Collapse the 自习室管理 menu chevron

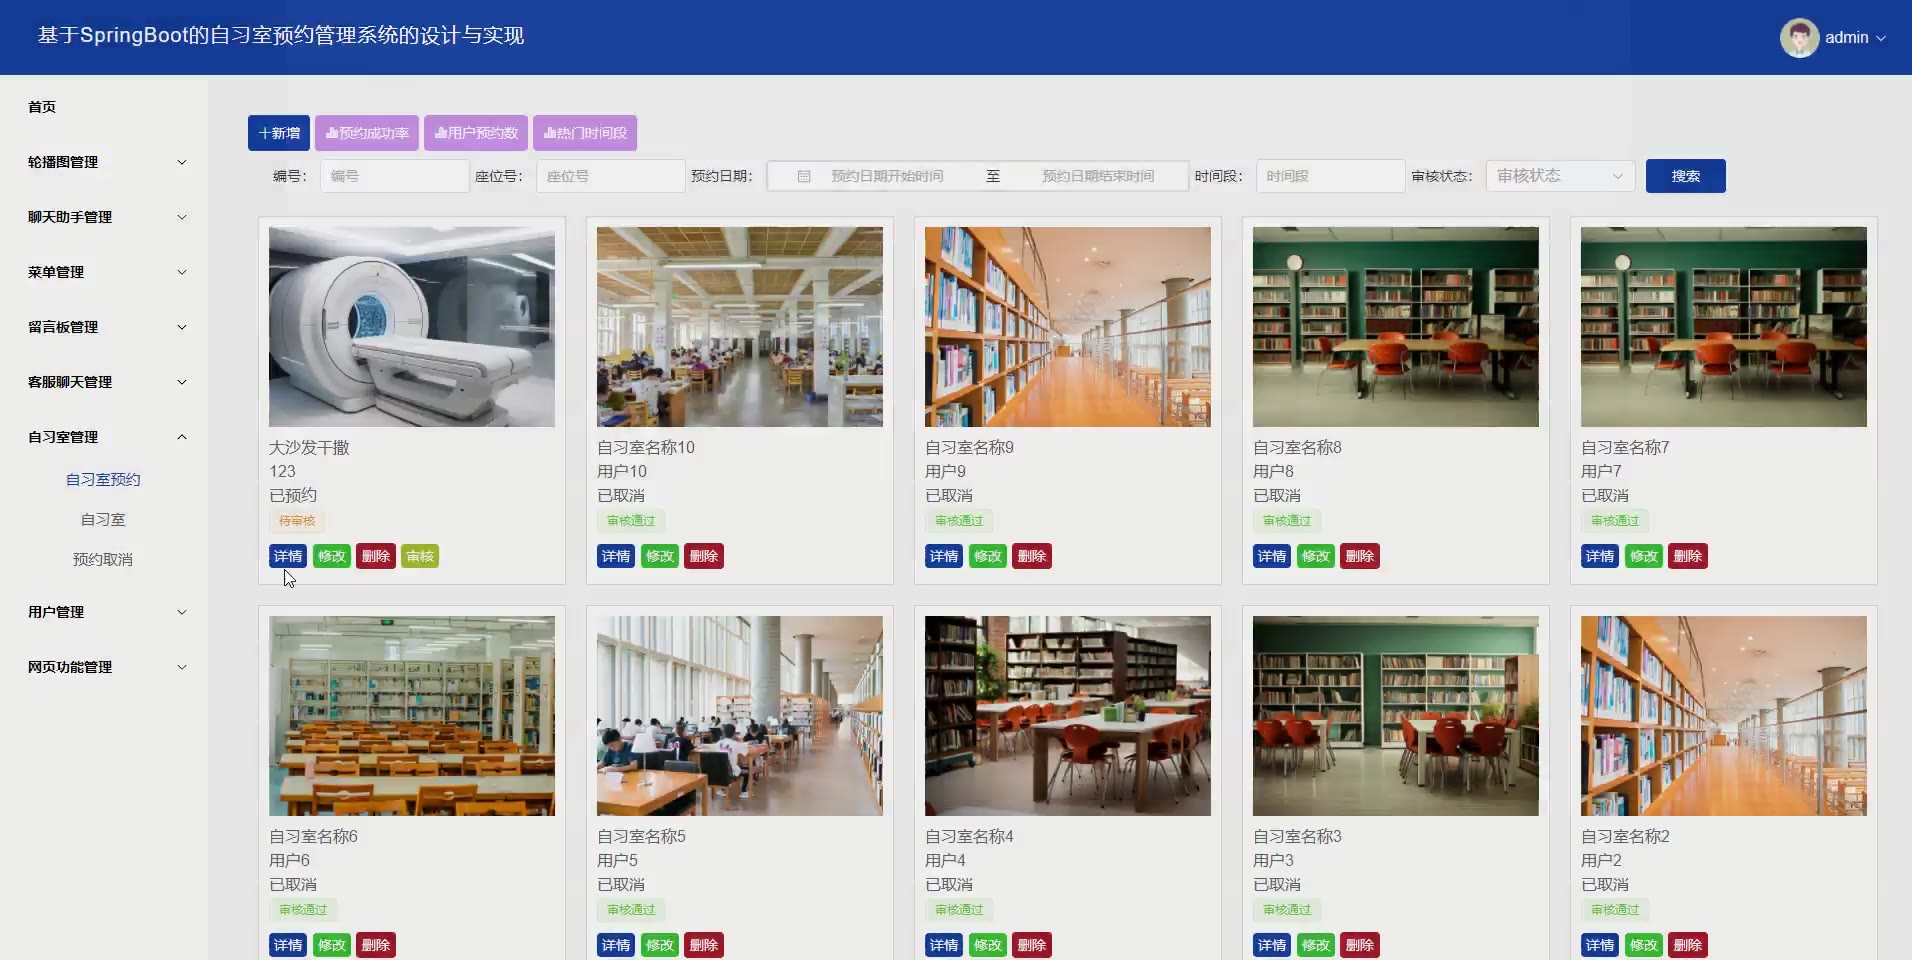182,437
